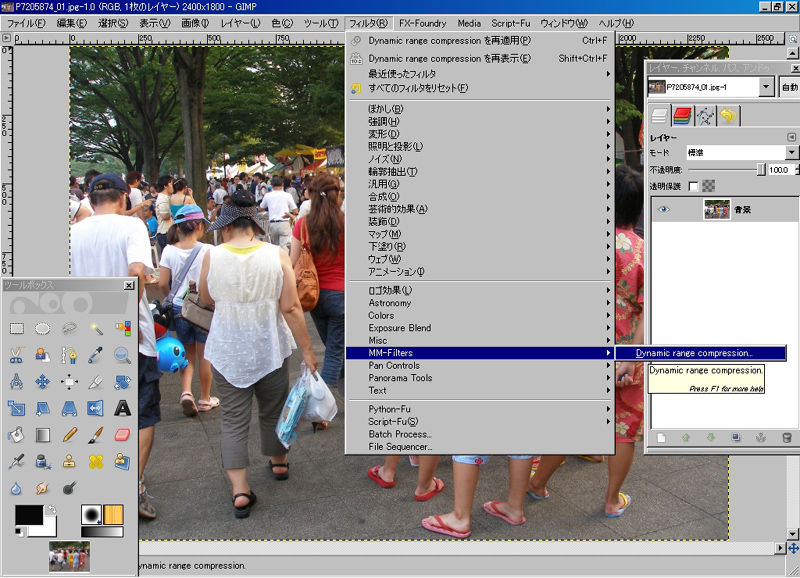Open the FX-Foundry menu
Viewport: 800px width, 578px height.
(422, 23)
